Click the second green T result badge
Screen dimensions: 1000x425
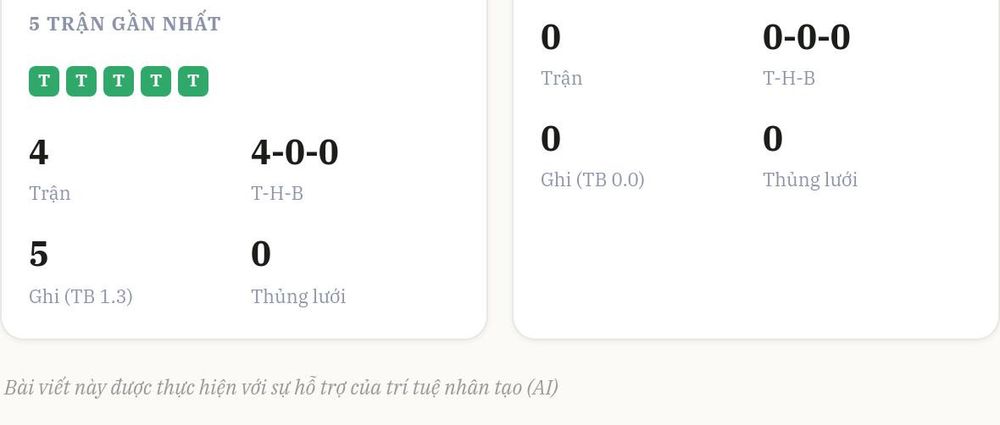point(81,81)
